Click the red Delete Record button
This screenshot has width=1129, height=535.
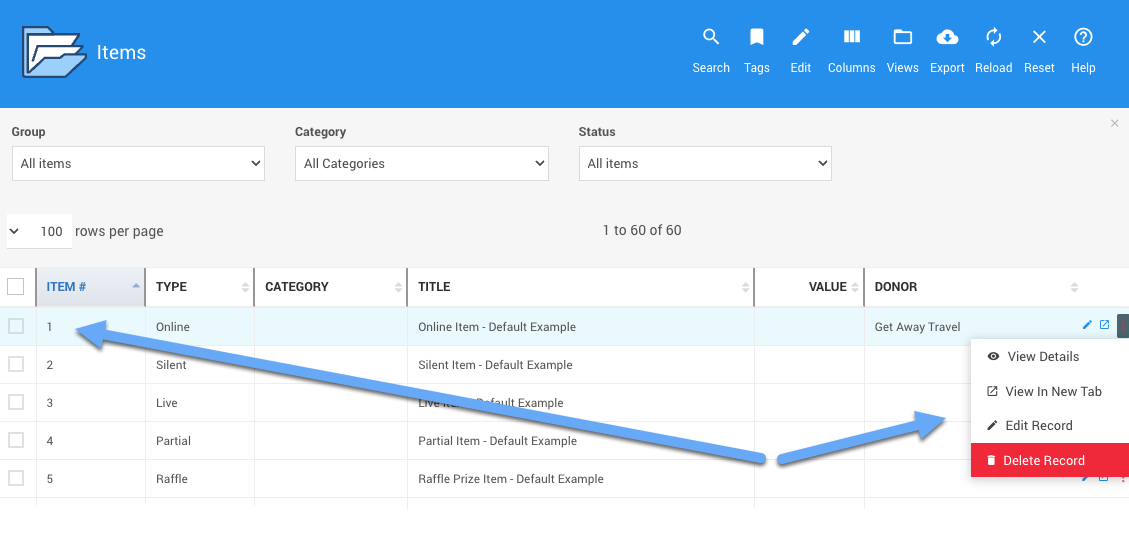pos(1044,461)
